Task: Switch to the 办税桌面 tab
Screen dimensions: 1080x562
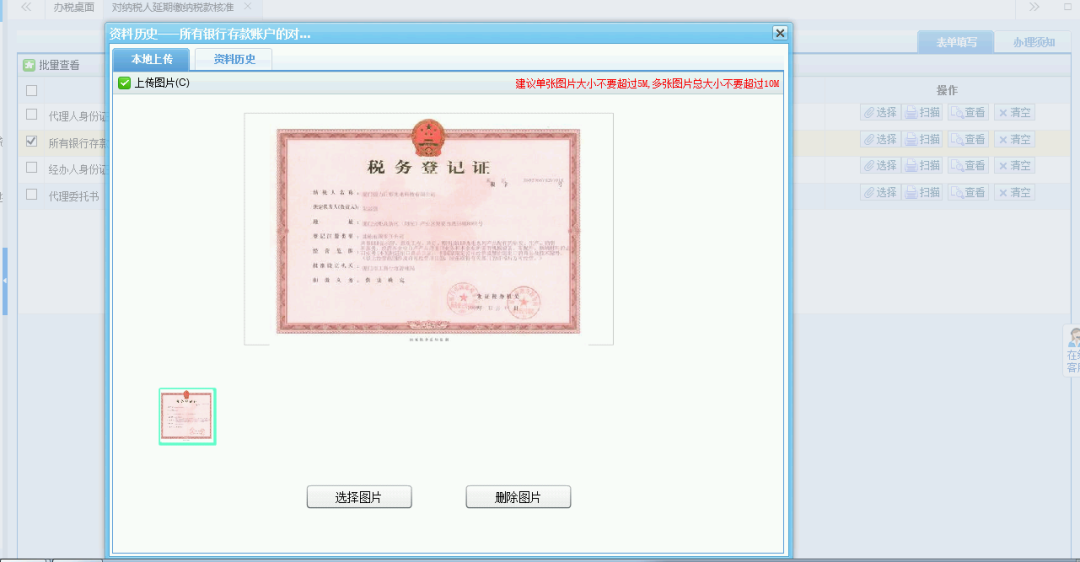Action: pos(74,8)
